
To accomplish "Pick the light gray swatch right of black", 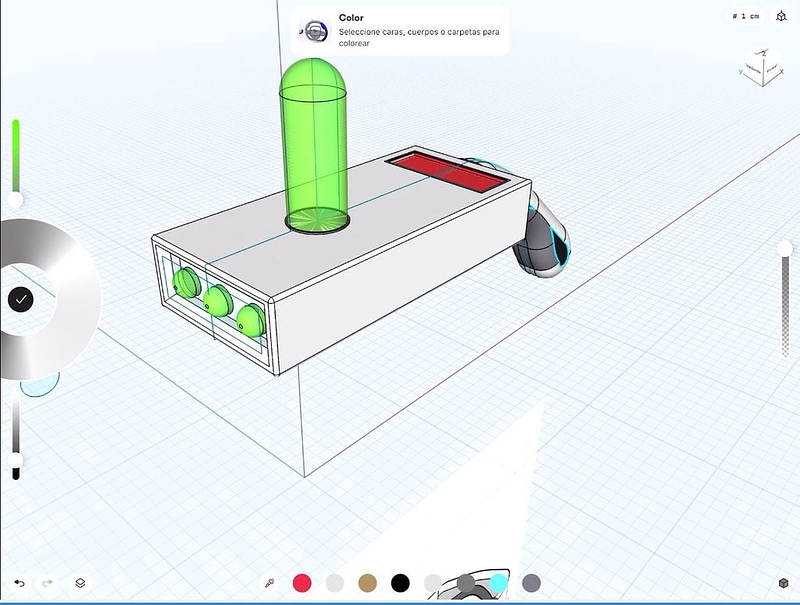I will (x=433, y=583).
